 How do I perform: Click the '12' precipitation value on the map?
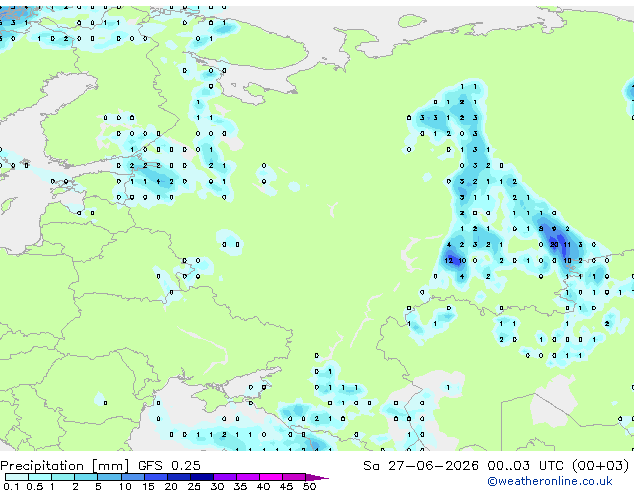pos(448,260)
